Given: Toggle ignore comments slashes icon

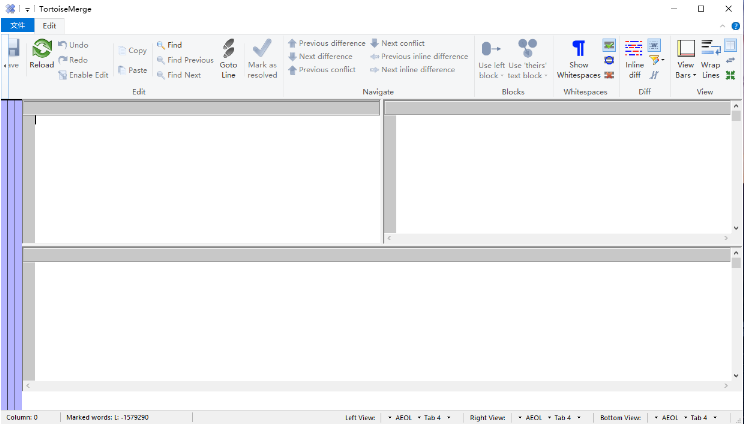Looking at the screenshot, I should click(x=654, y=75).
